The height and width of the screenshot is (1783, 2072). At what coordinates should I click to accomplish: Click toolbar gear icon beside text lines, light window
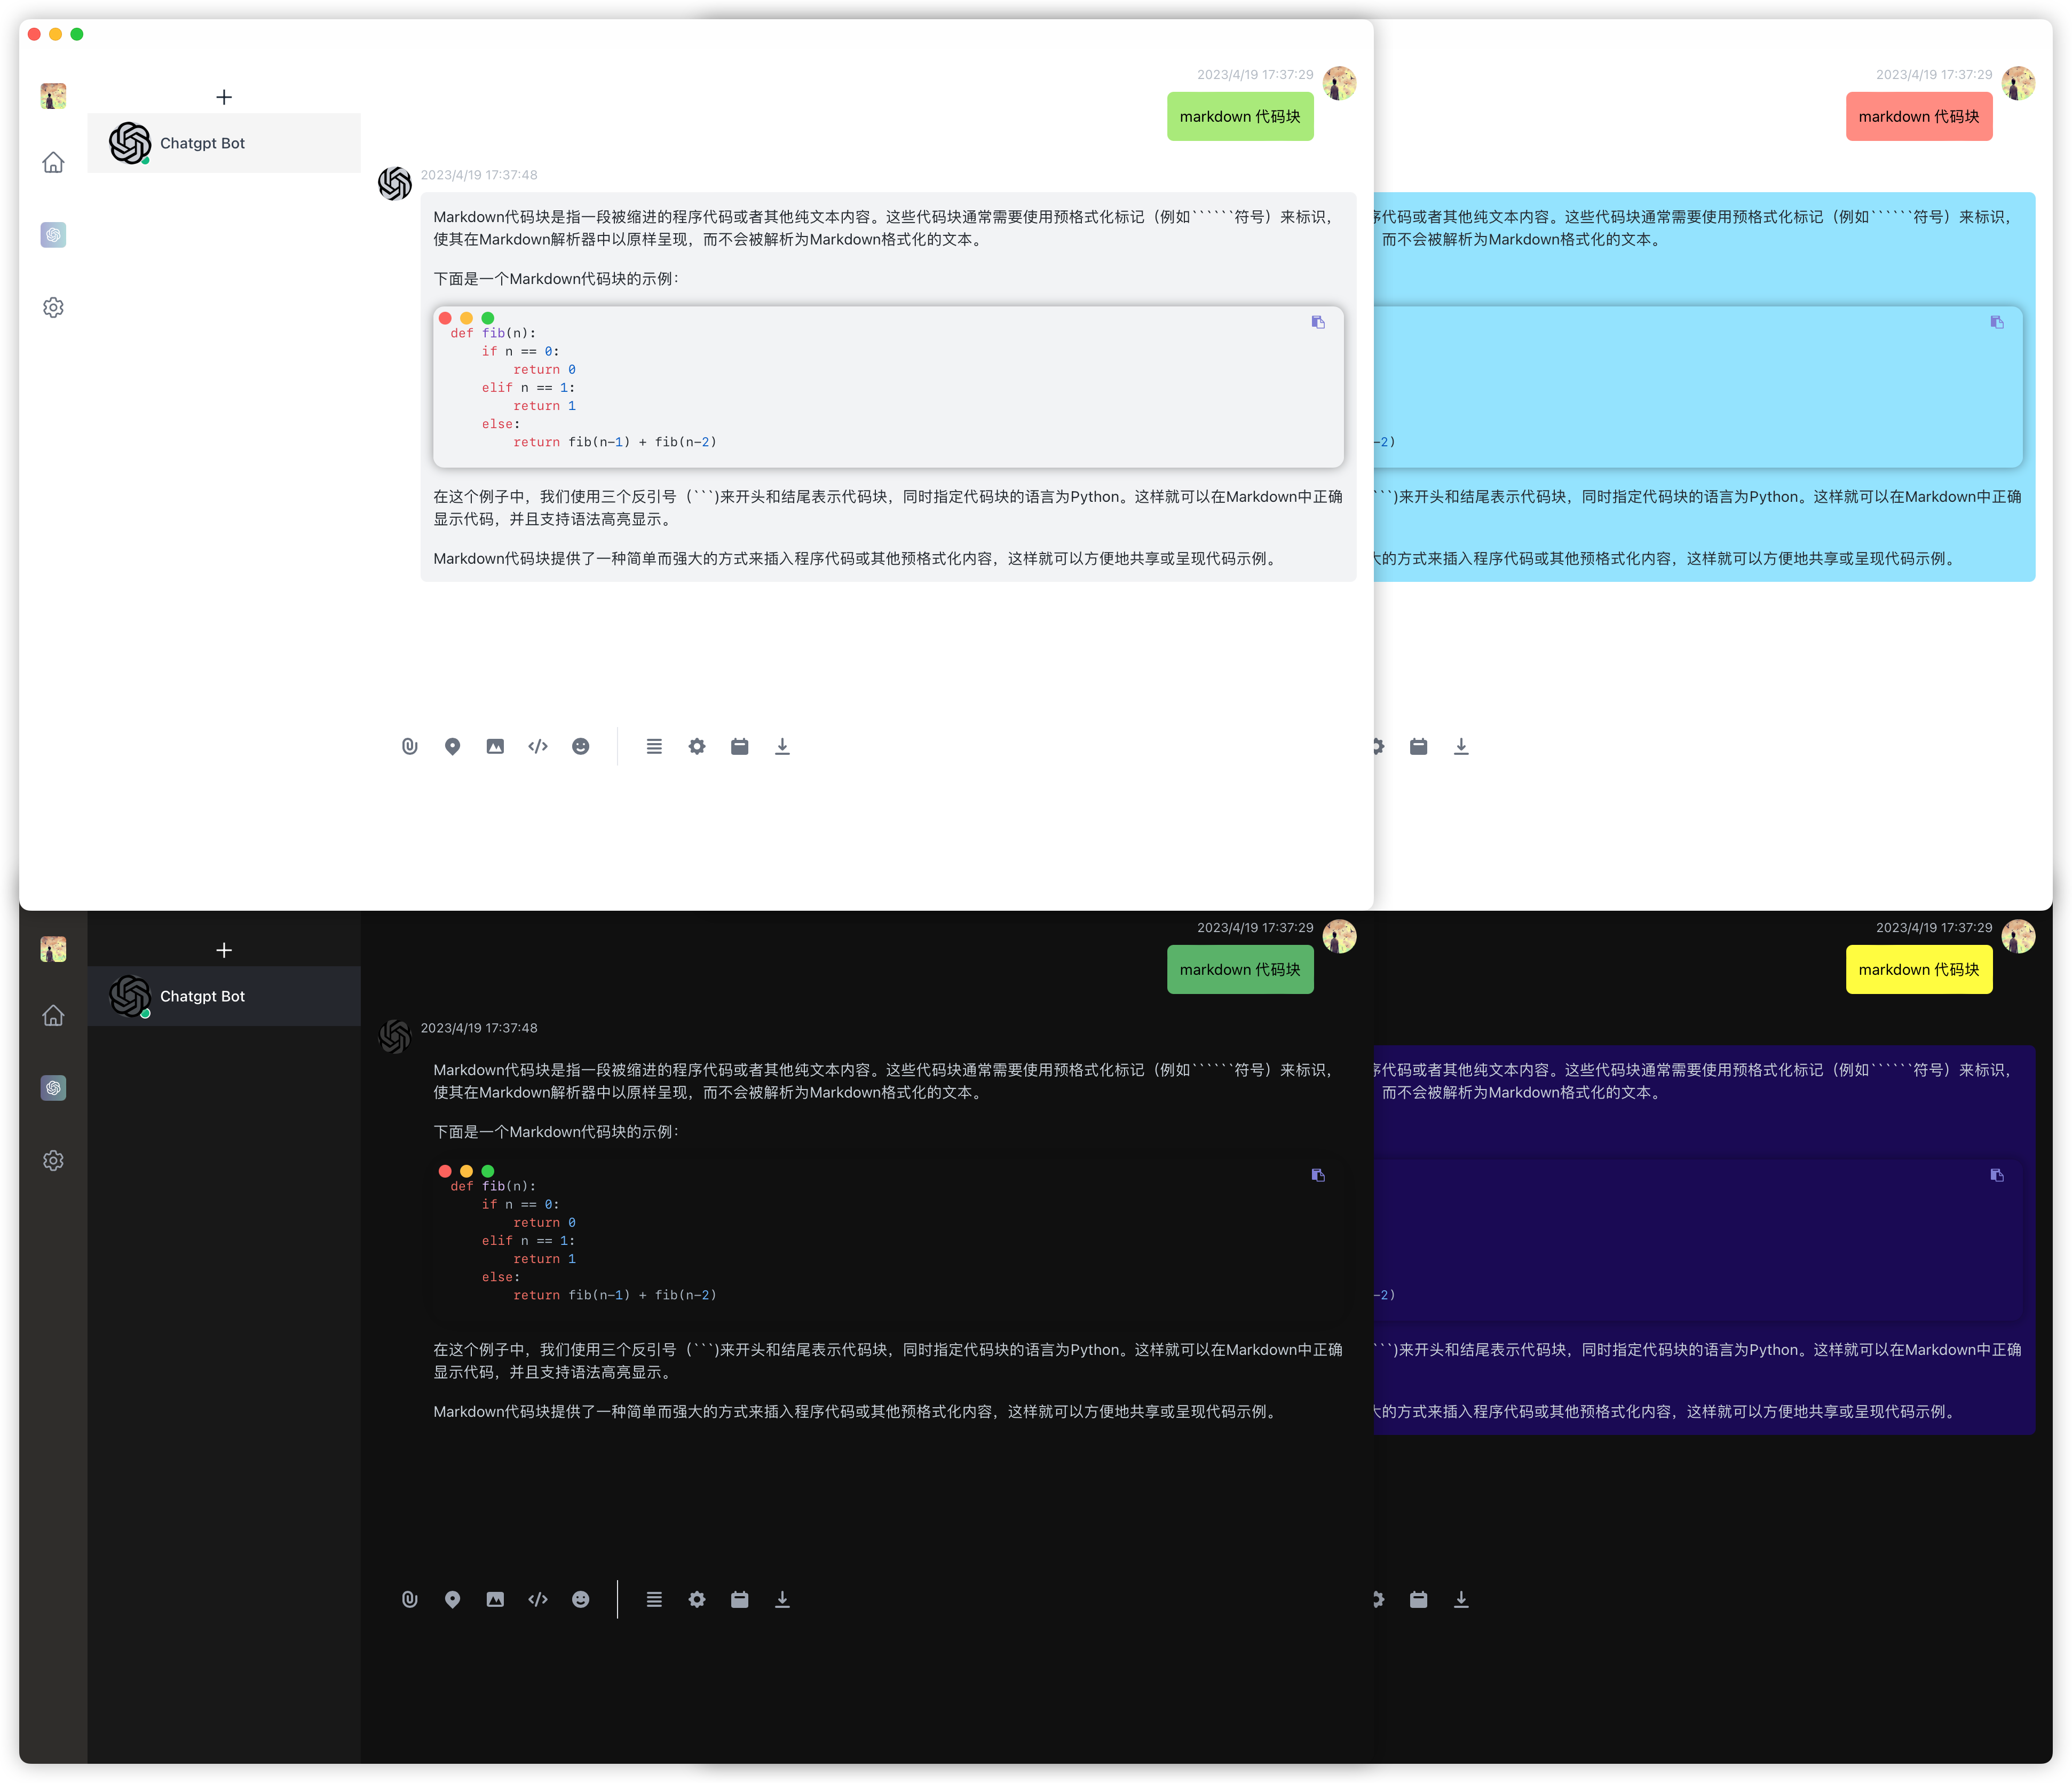(697, 746)
